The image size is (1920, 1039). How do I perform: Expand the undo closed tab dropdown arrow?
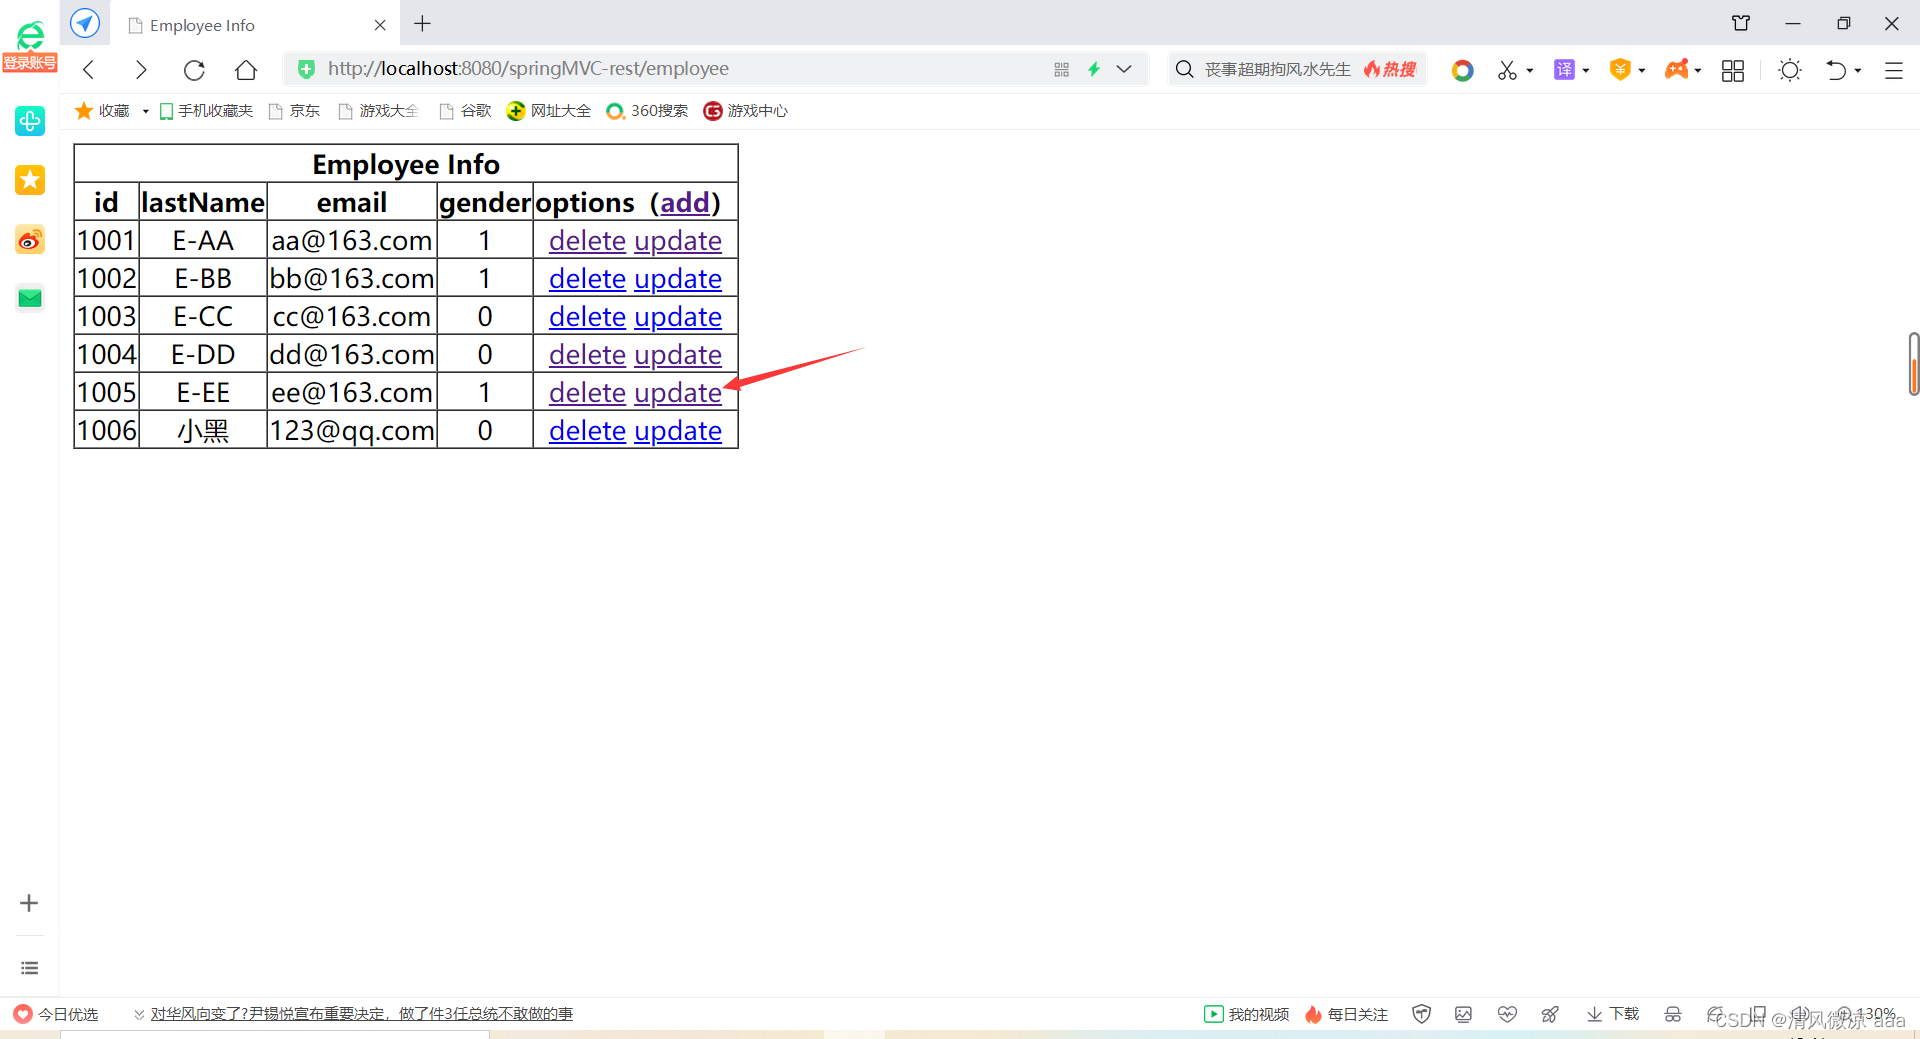(x=1858, y=70)
